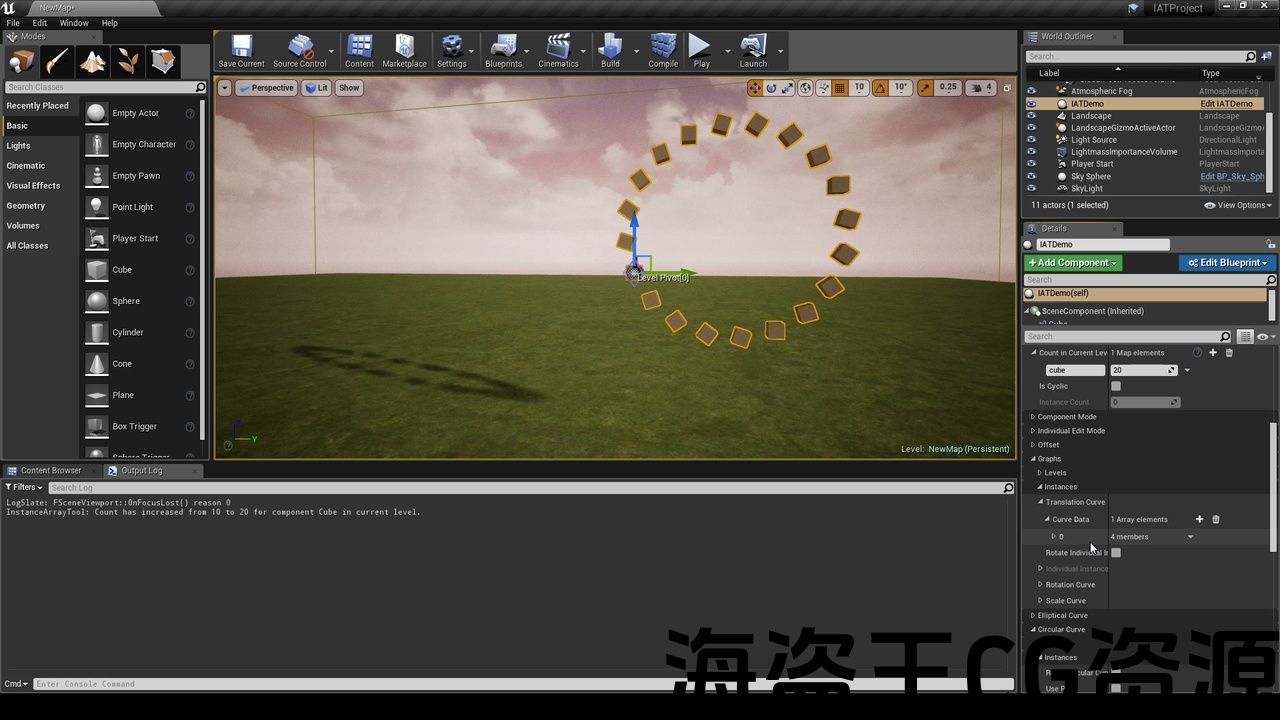
Task: Click the Add Component button
Action: (x=1073, y=263)
